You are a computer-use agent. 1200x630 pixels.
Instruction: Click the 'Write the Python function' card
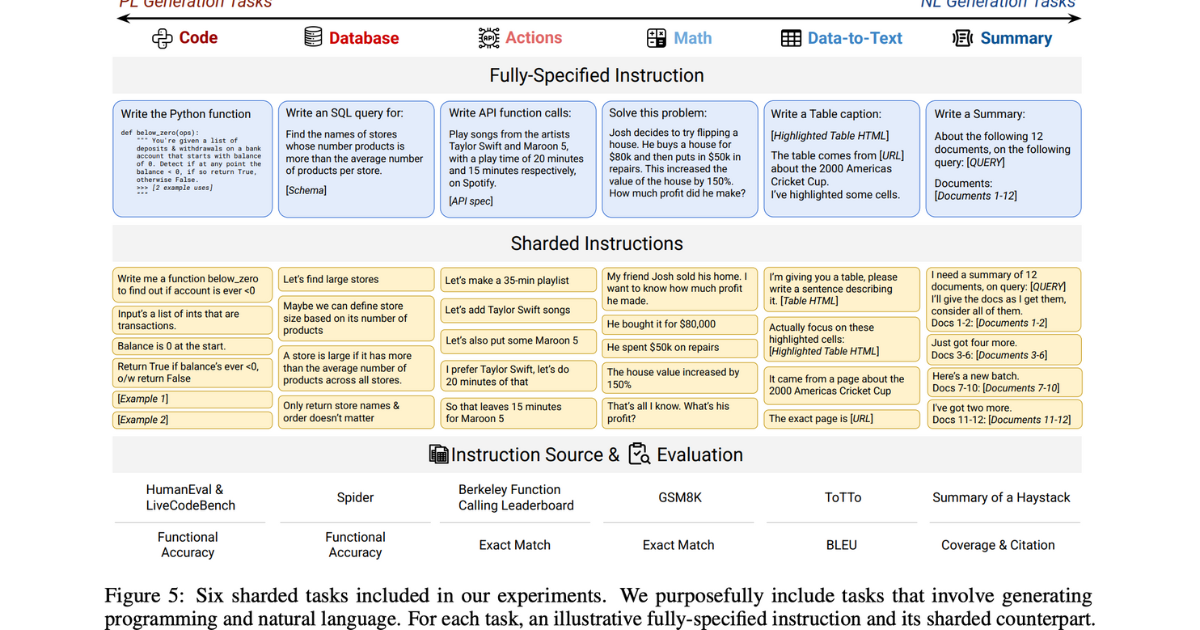pyautogui.click(x=192, y=158)
